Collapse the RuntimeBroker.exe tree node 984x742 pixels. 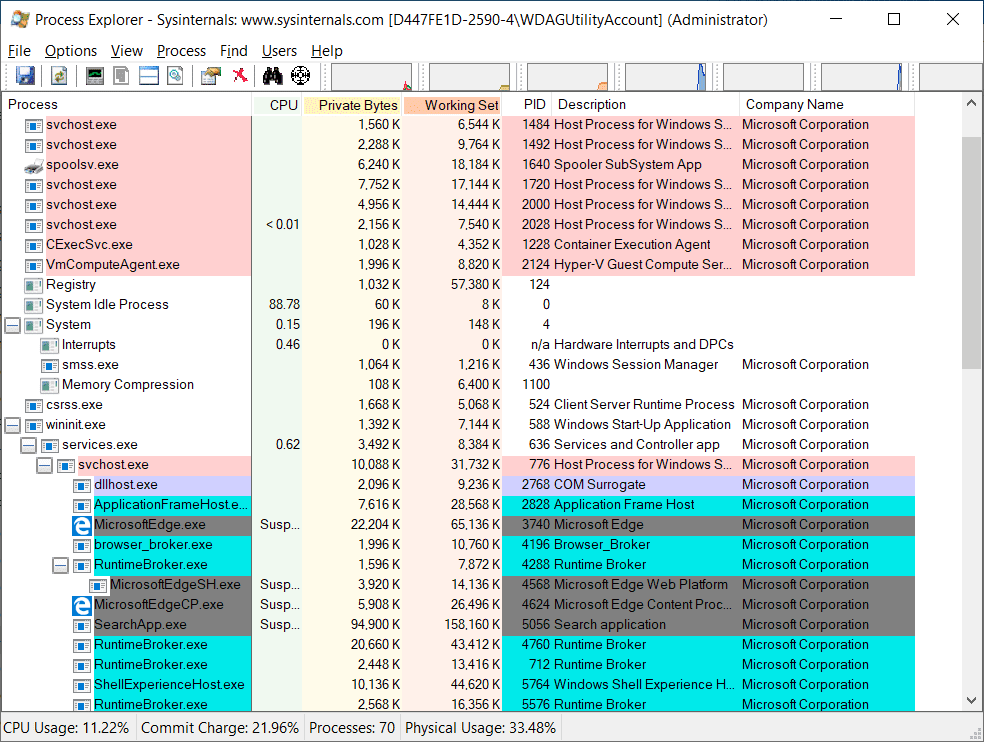click(x=60, y=565)
